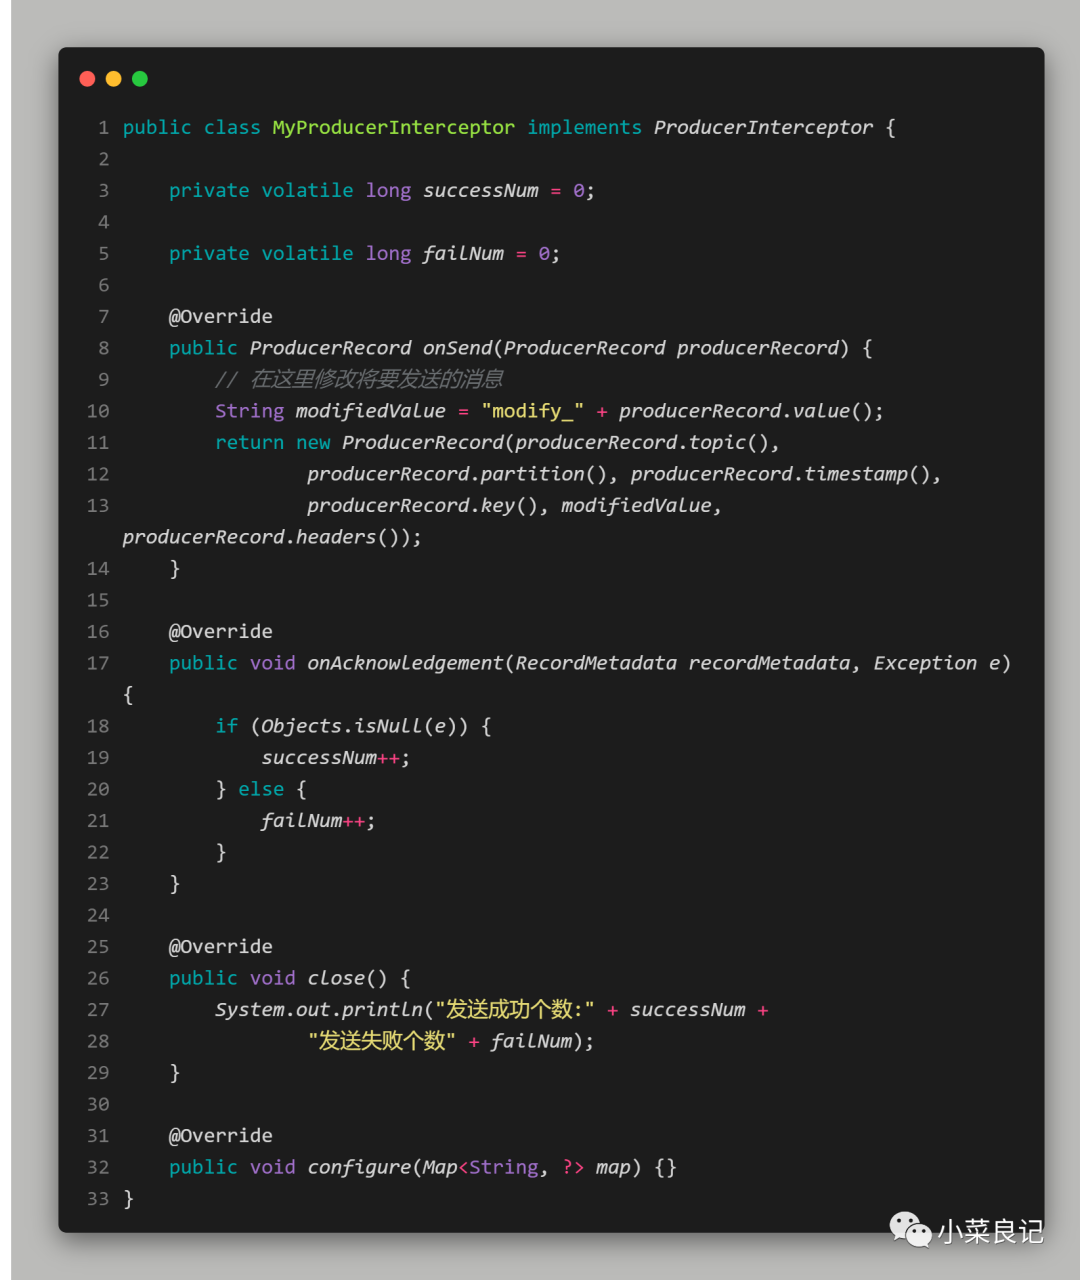
Task: Click the "发送成功个数:" string
Action: [515, 1010]
